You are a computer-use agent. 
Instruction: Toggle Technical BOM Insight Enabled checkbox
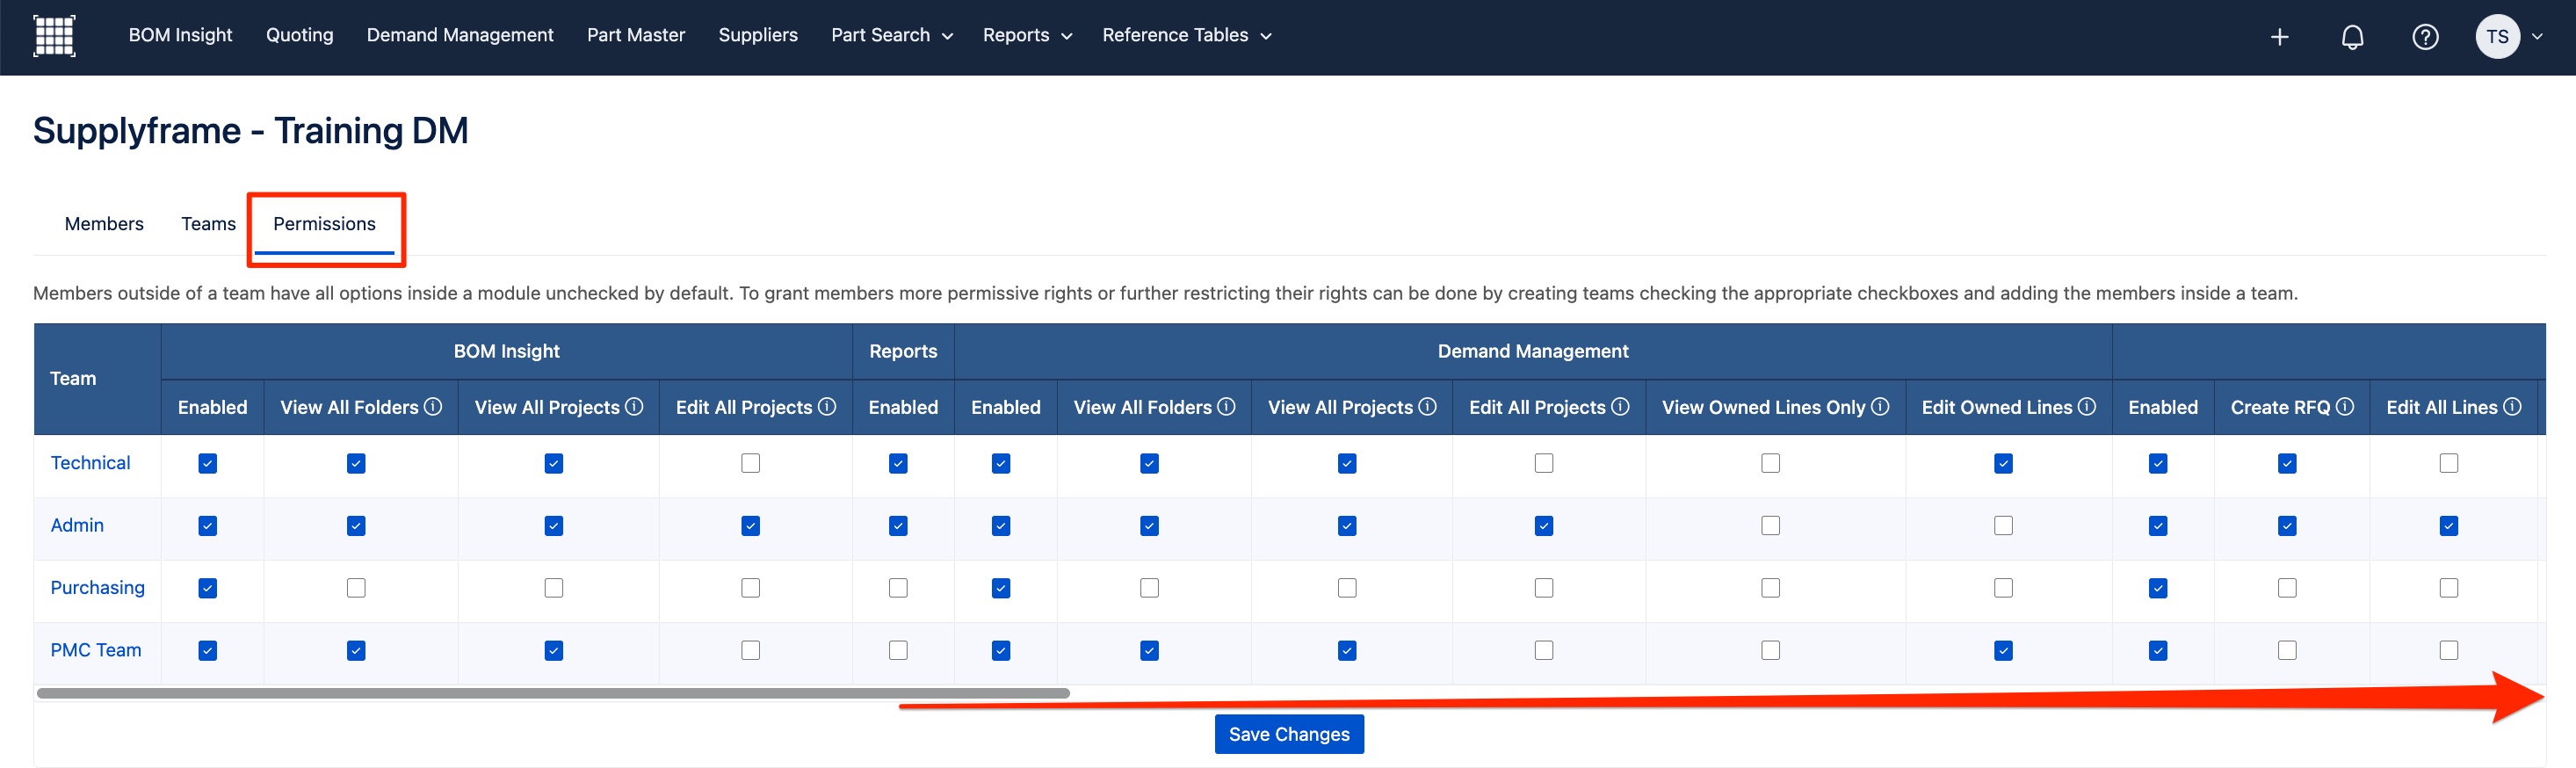click(208, 464)
